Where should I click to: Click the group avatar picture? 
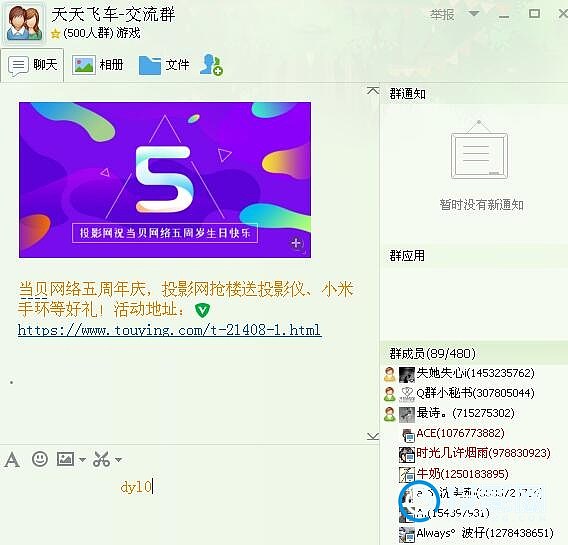(x=24, y=22)
